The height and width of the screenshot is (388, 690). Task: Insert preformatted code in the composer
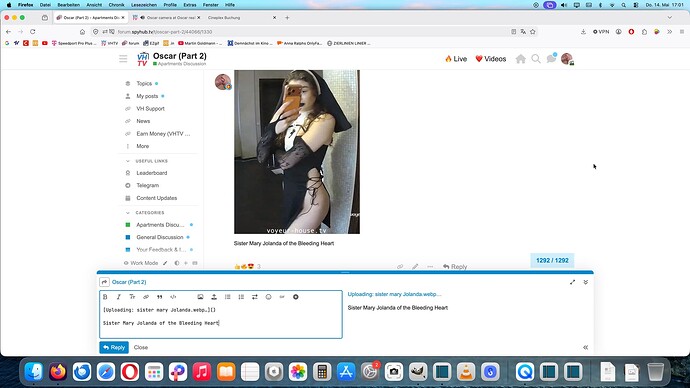[x=173, y=297]
